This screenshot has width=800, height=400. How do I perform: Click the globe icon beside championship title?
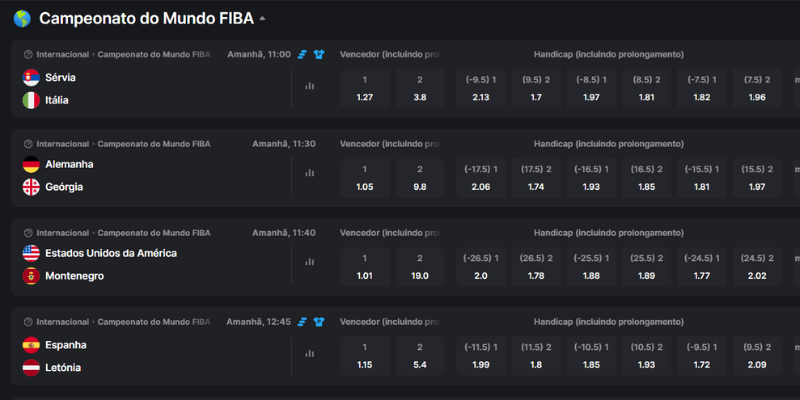tap(22, 19)
